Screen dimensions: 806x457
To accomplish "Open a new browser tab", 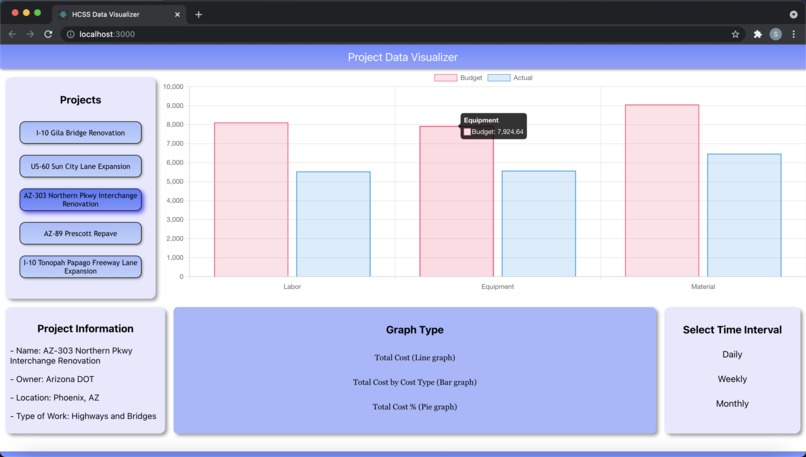I will 198,14.
